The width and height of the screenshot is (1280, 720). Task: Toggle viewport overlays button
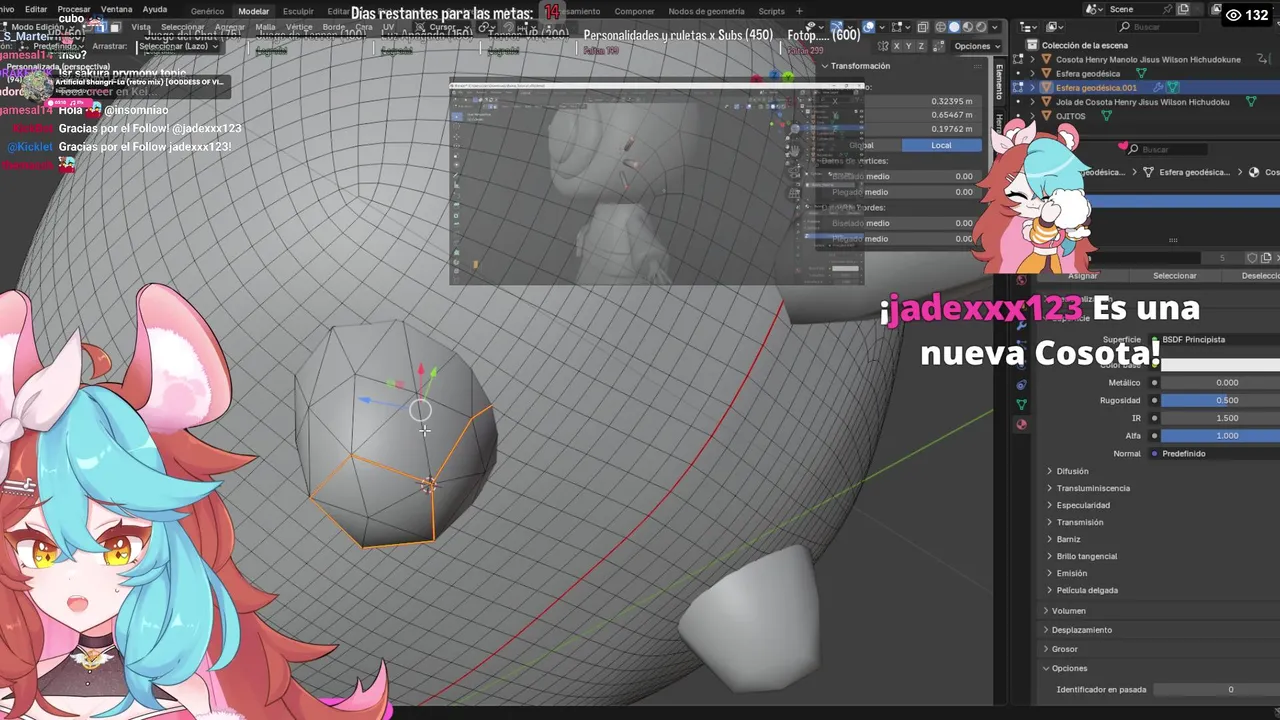(x=869, y=27)
